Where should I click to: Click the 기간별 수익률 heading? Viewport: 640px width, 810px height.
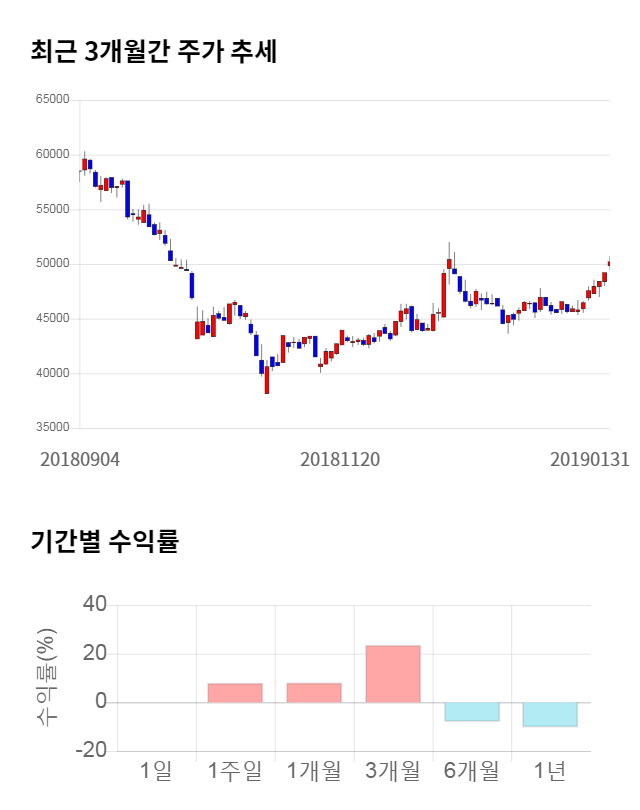pyautogui.click(x=104, y=543)
